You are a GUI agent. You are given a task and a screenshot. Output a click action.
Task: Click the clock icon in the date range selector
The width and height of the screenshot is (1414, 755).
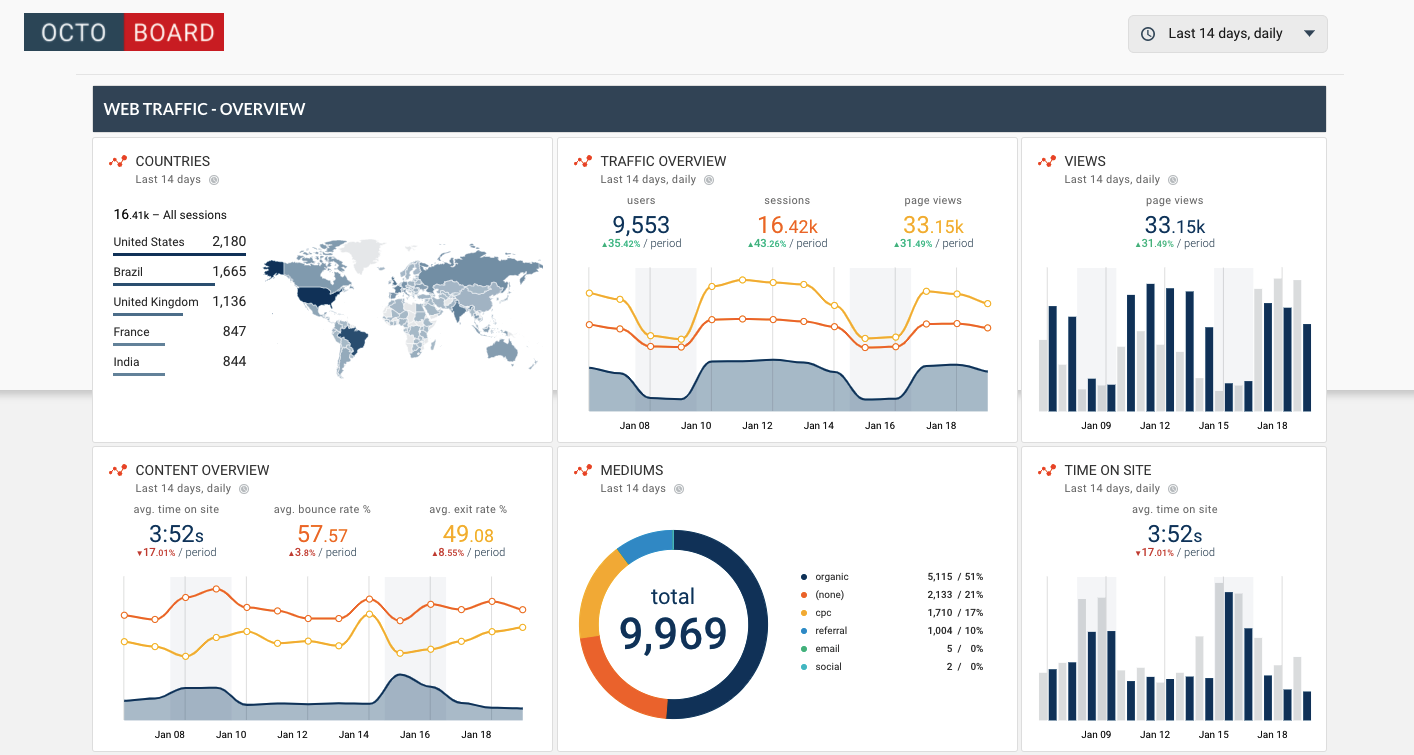coord(1148,34)
